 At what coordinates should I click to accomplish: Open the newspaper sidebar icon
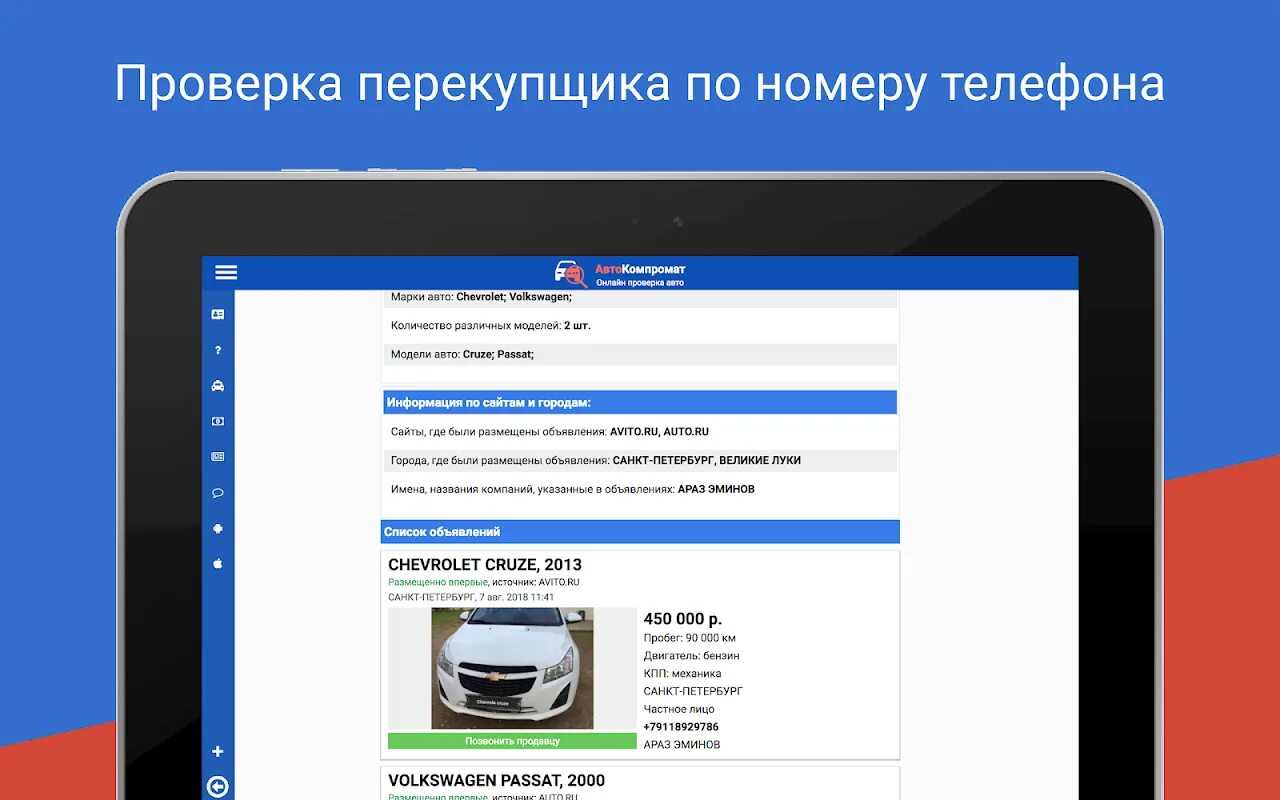pyautogui.click(x=218, y=457)
